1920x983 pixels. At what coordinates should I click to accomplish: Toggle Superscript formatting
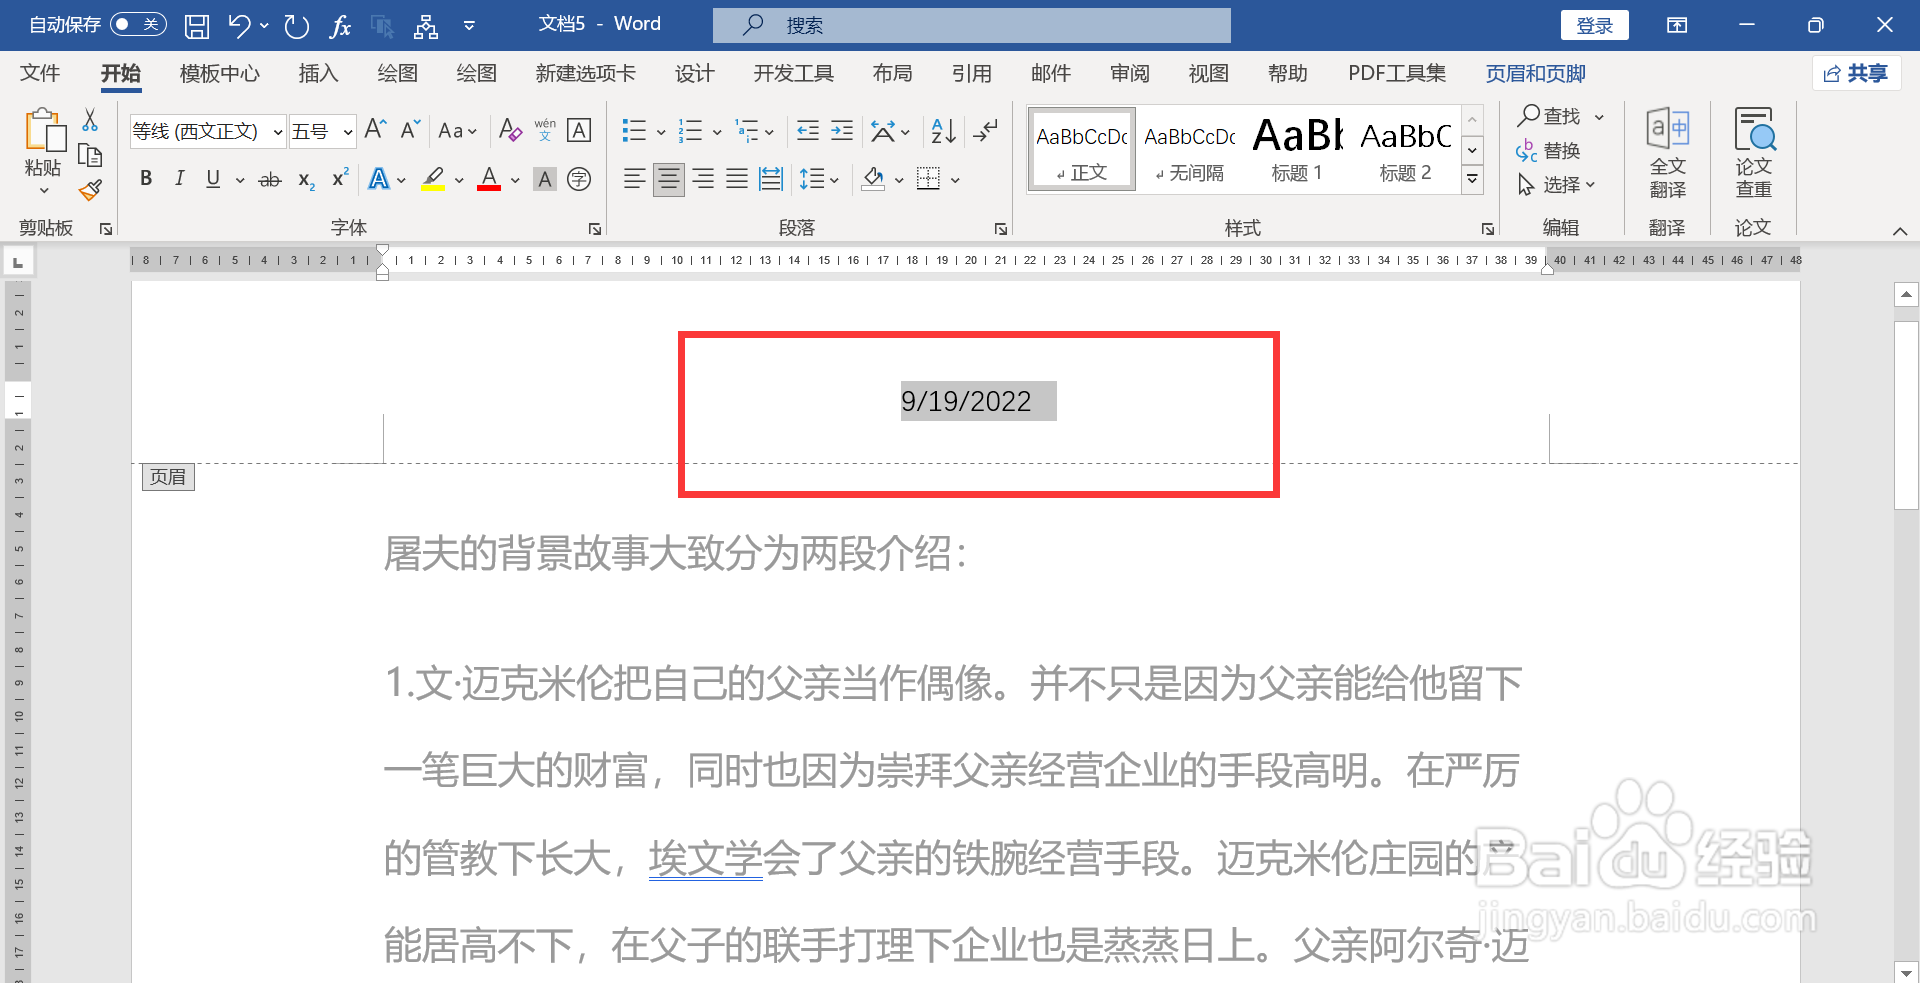coord(340,178)
